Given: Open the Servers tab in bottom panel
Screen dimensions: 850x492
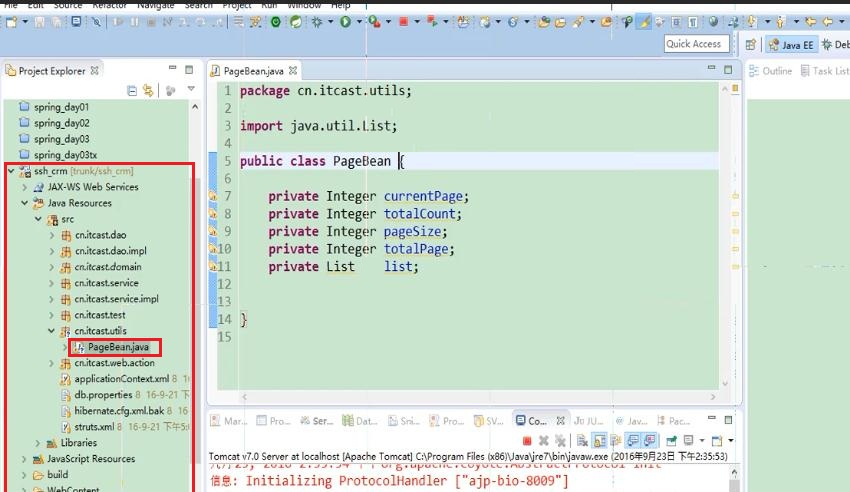Looking at the screenshot, I should coord(317,420).
